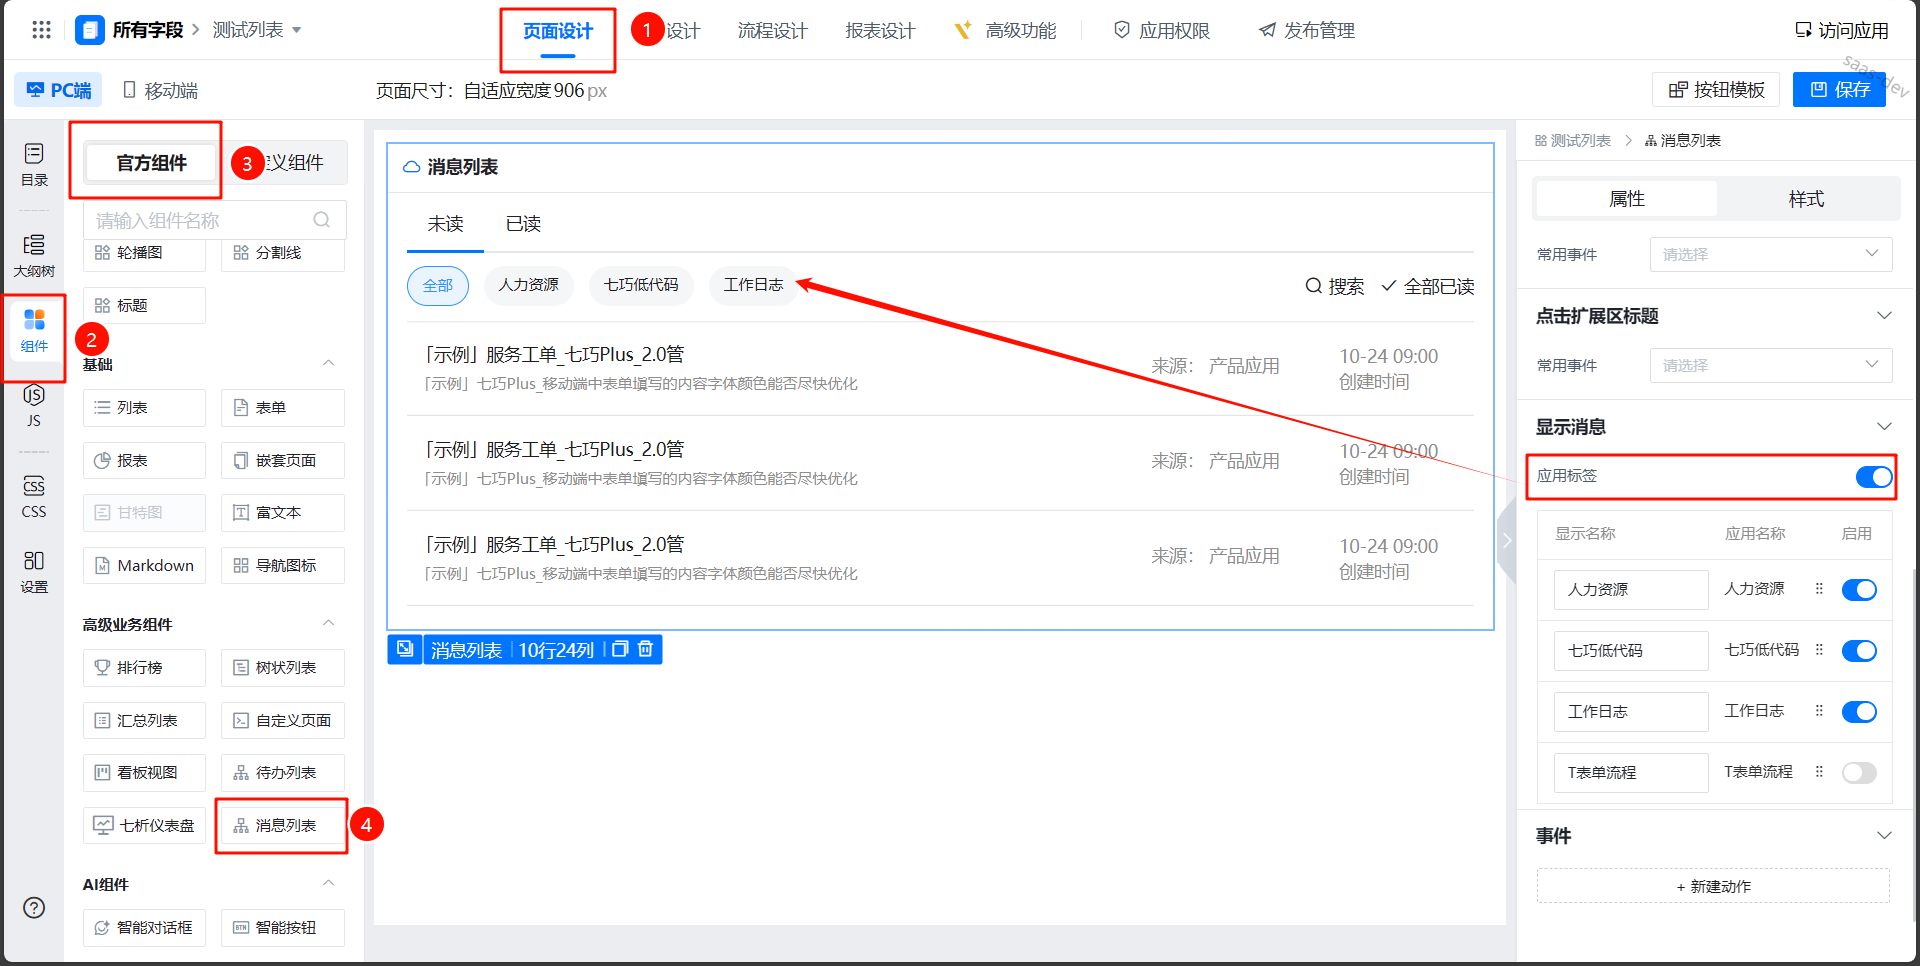Image resolution: width=1920 pixels, height=966 pixels.
Task: Click the help question mark icon
Action: tap(34, 907)
